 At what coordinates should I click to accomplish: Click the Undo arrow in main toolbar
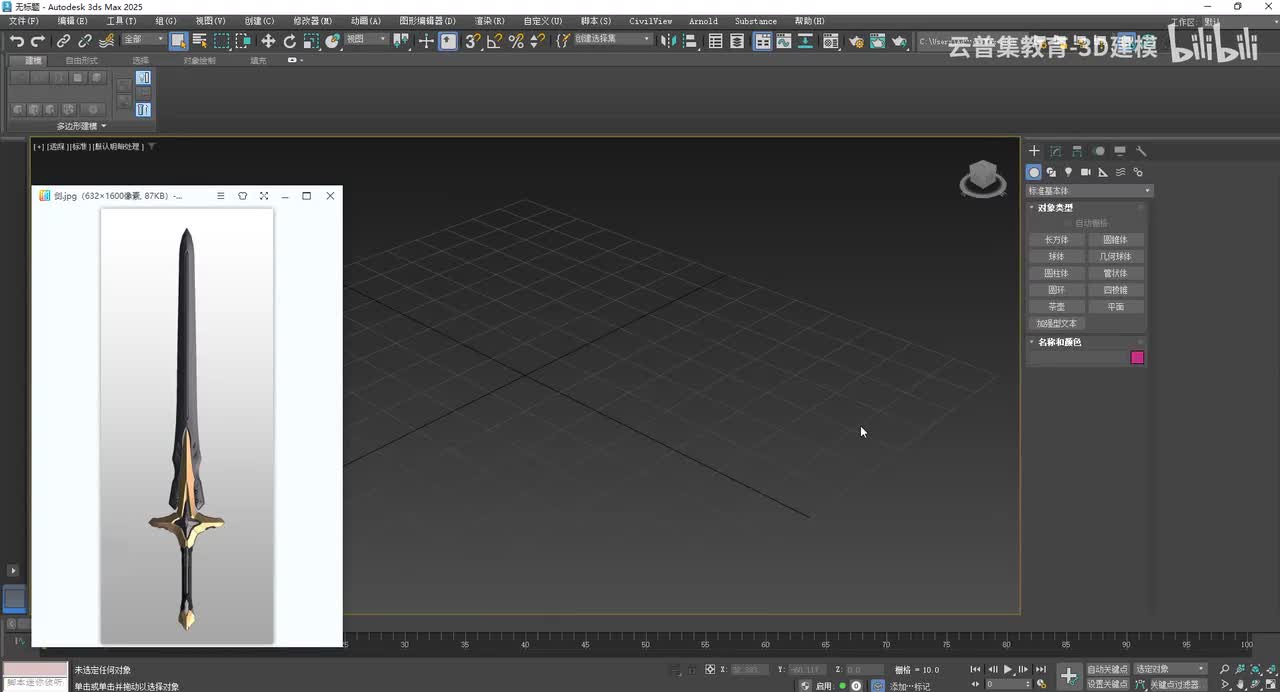click(x=17, y=41)
